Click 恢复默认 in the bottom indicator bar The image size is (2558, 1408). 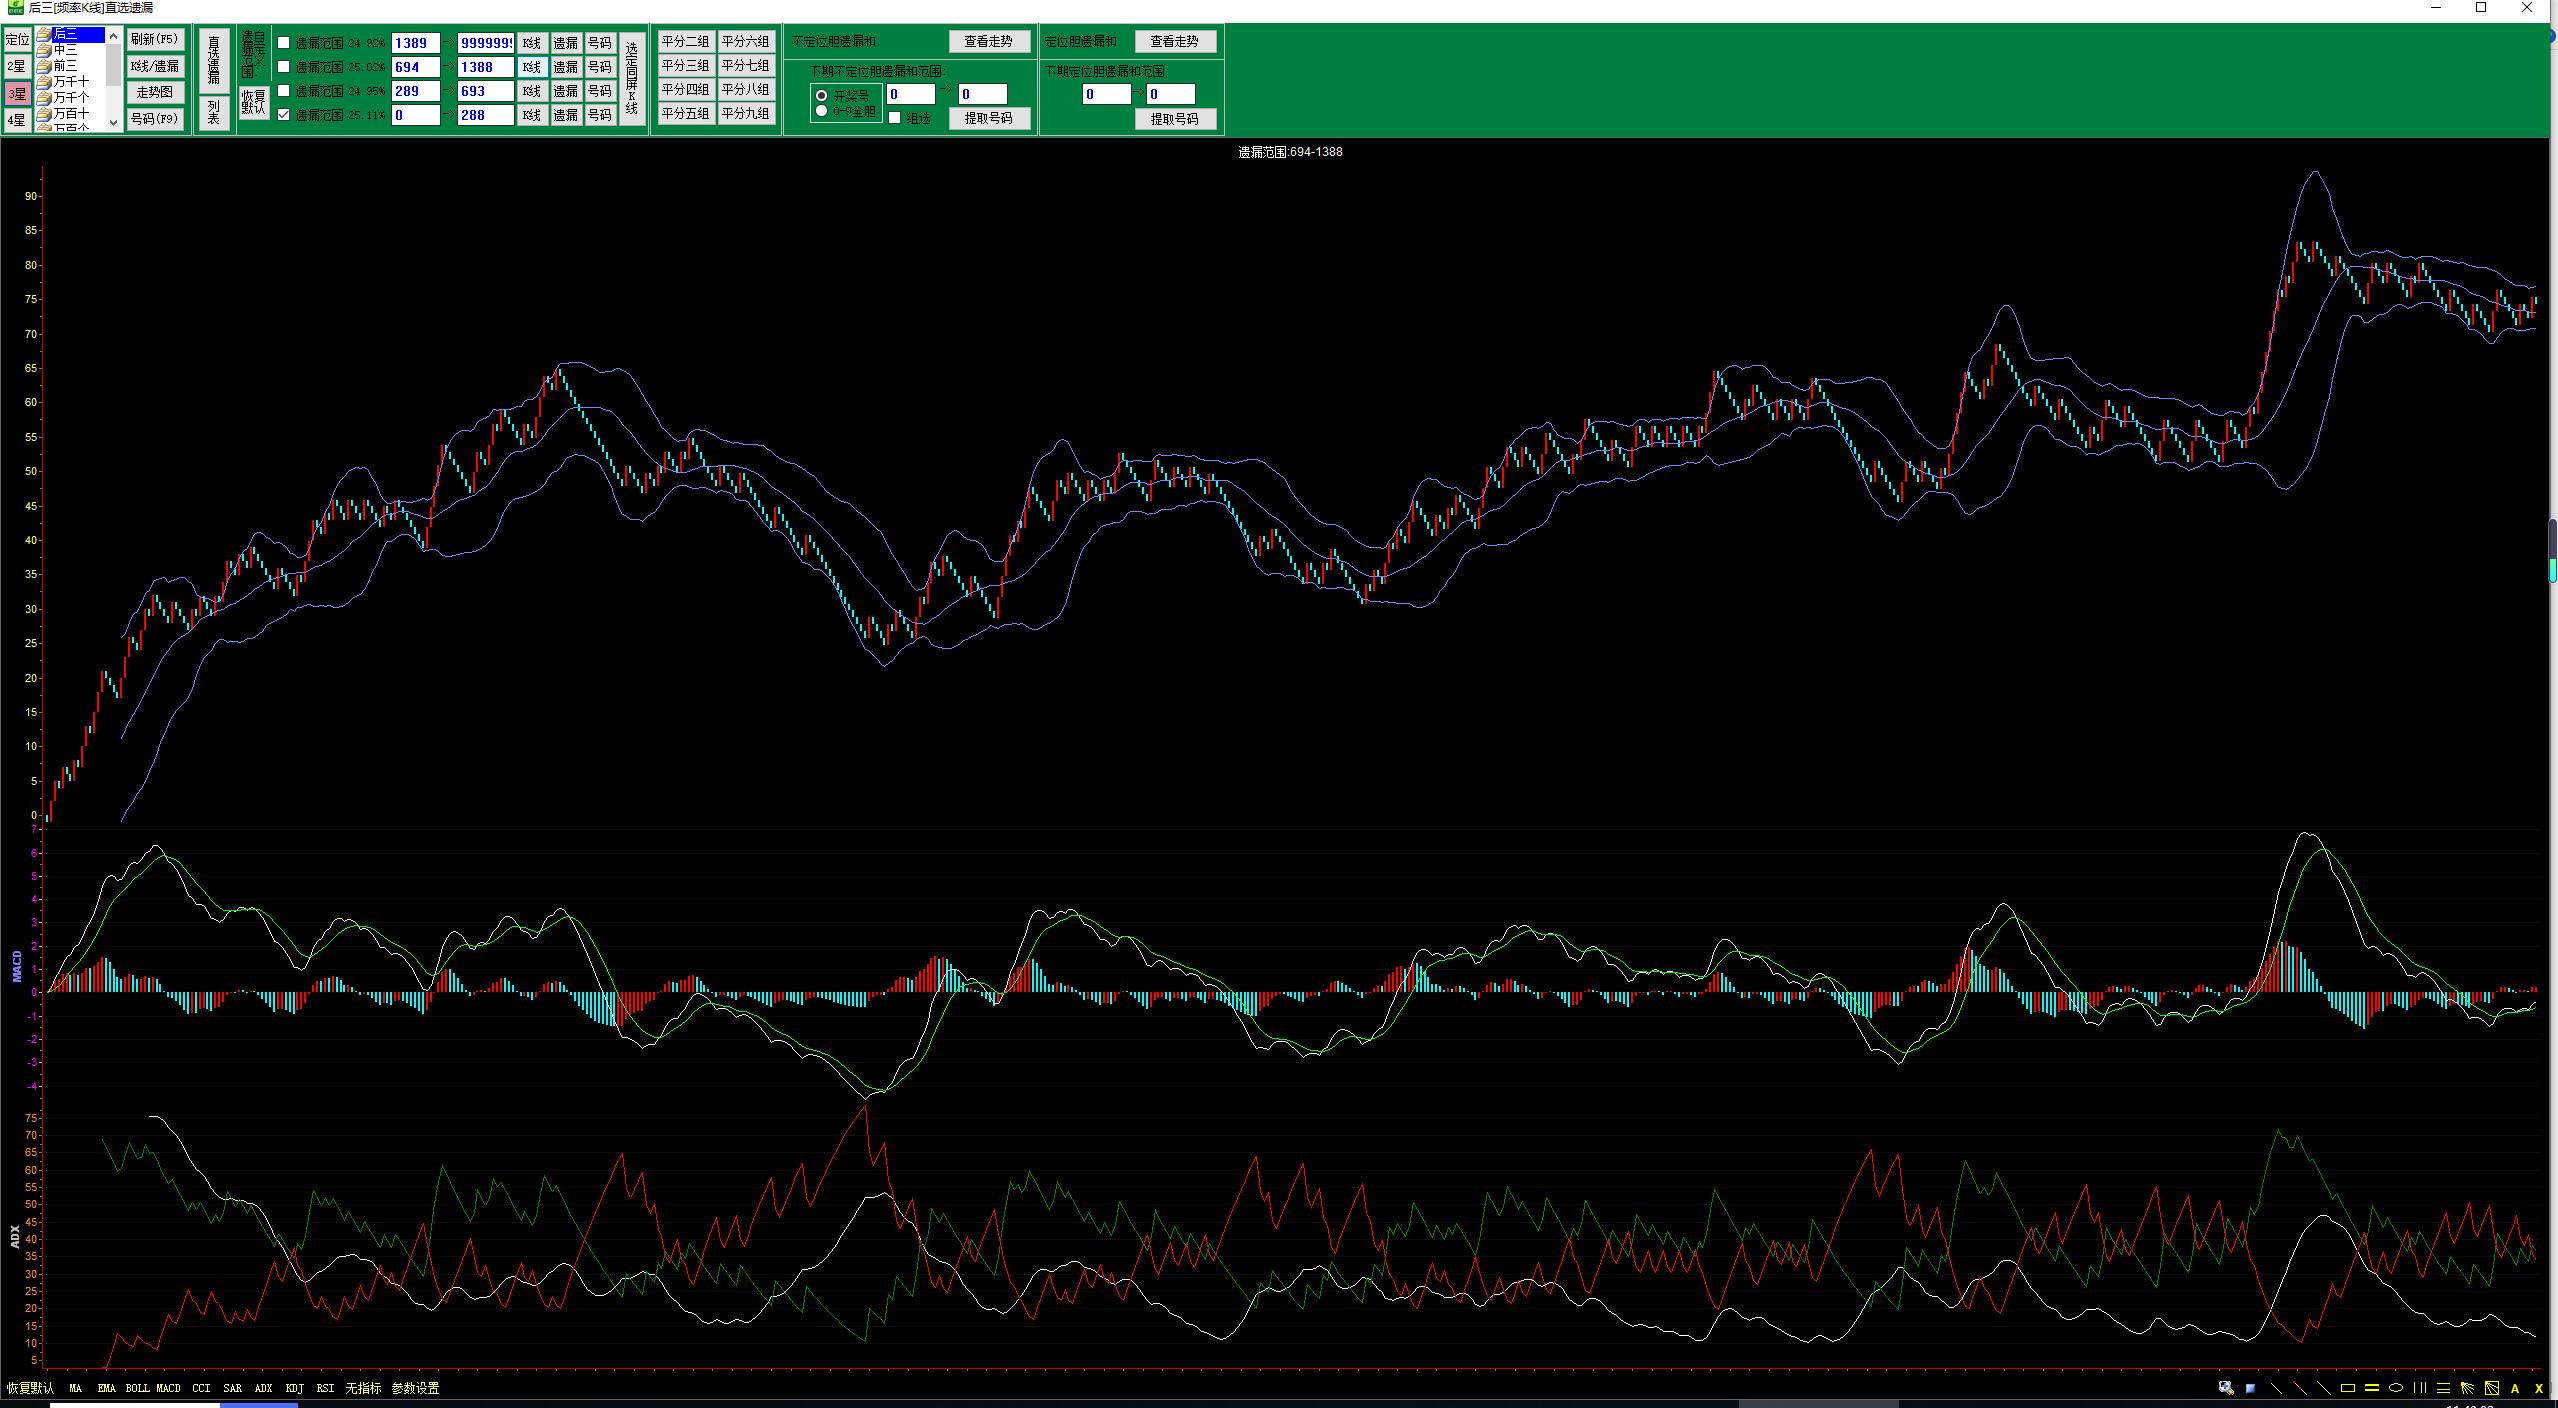pyautogui.click(x=30, y=1388)
